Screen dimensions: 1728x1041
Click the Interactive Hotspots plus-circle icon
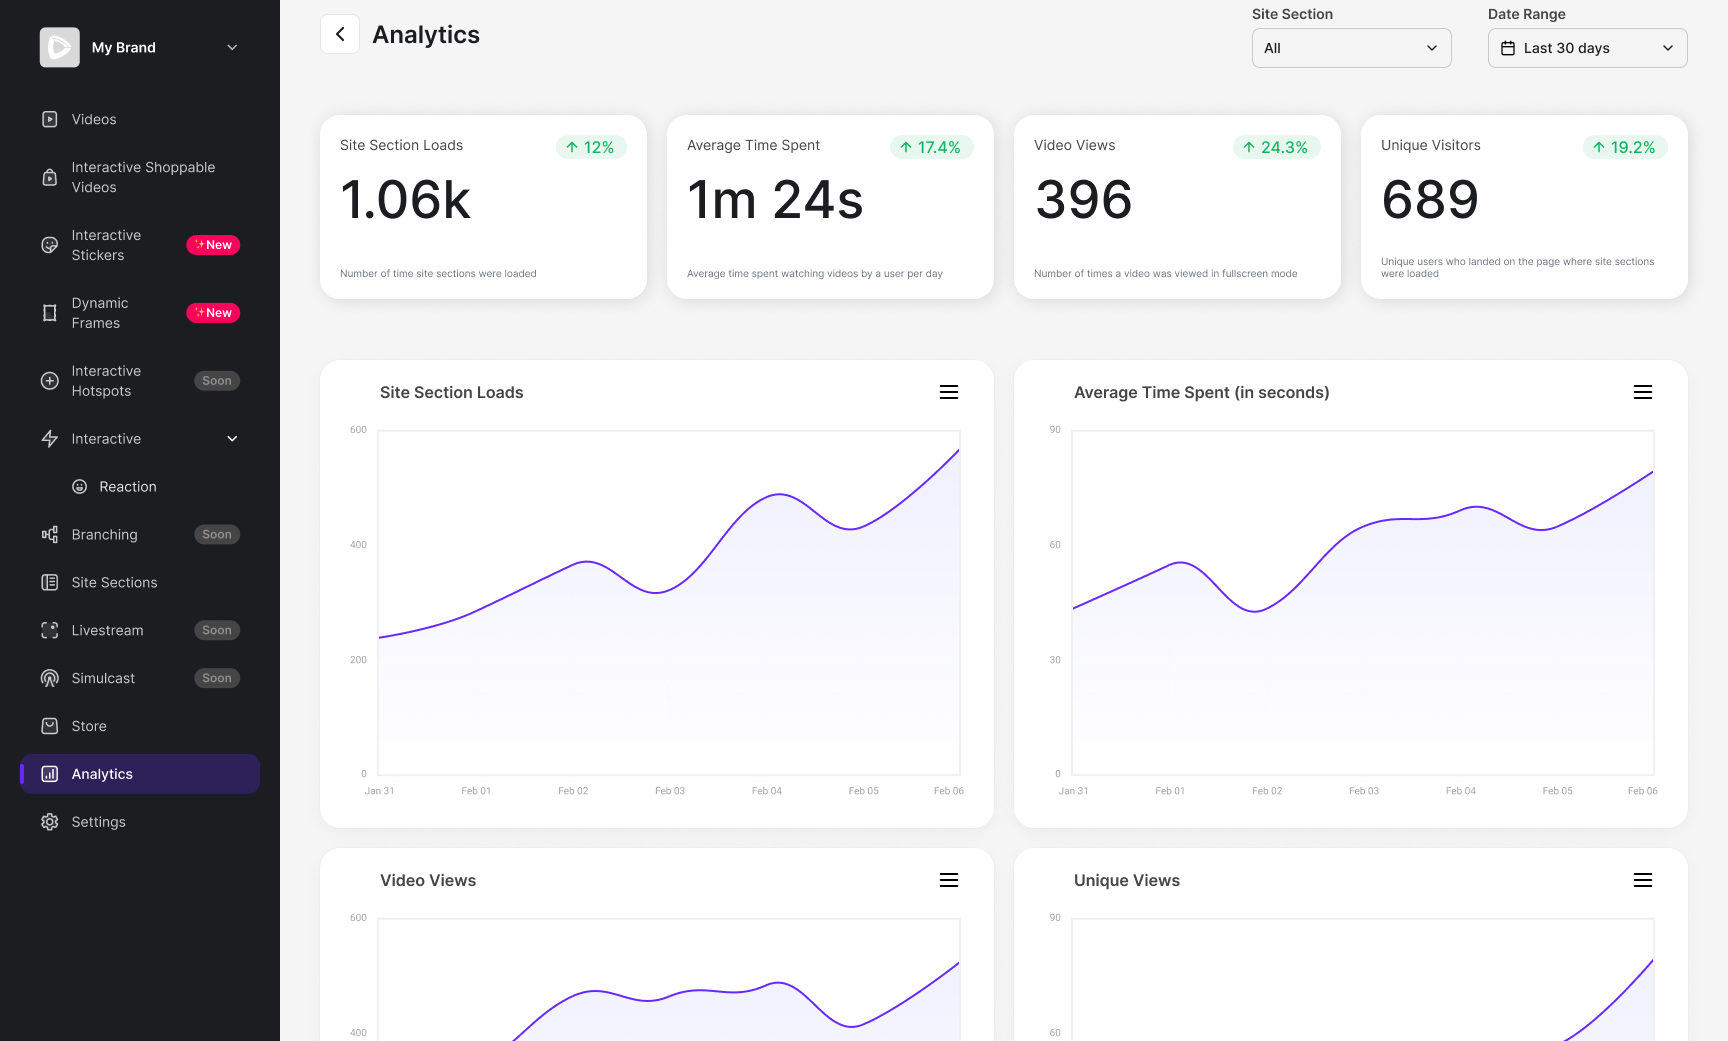(50, 381)
